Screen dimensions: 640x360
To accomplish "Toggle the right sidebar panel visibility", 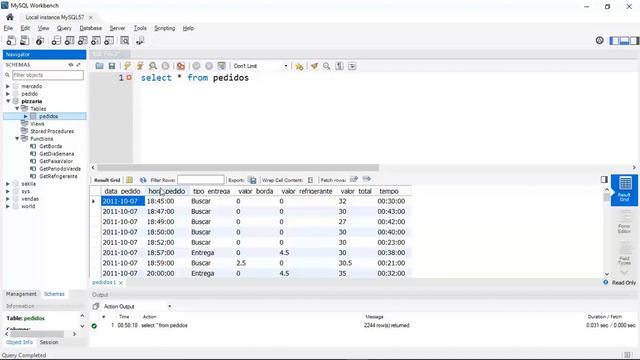I will pos(634,40).
